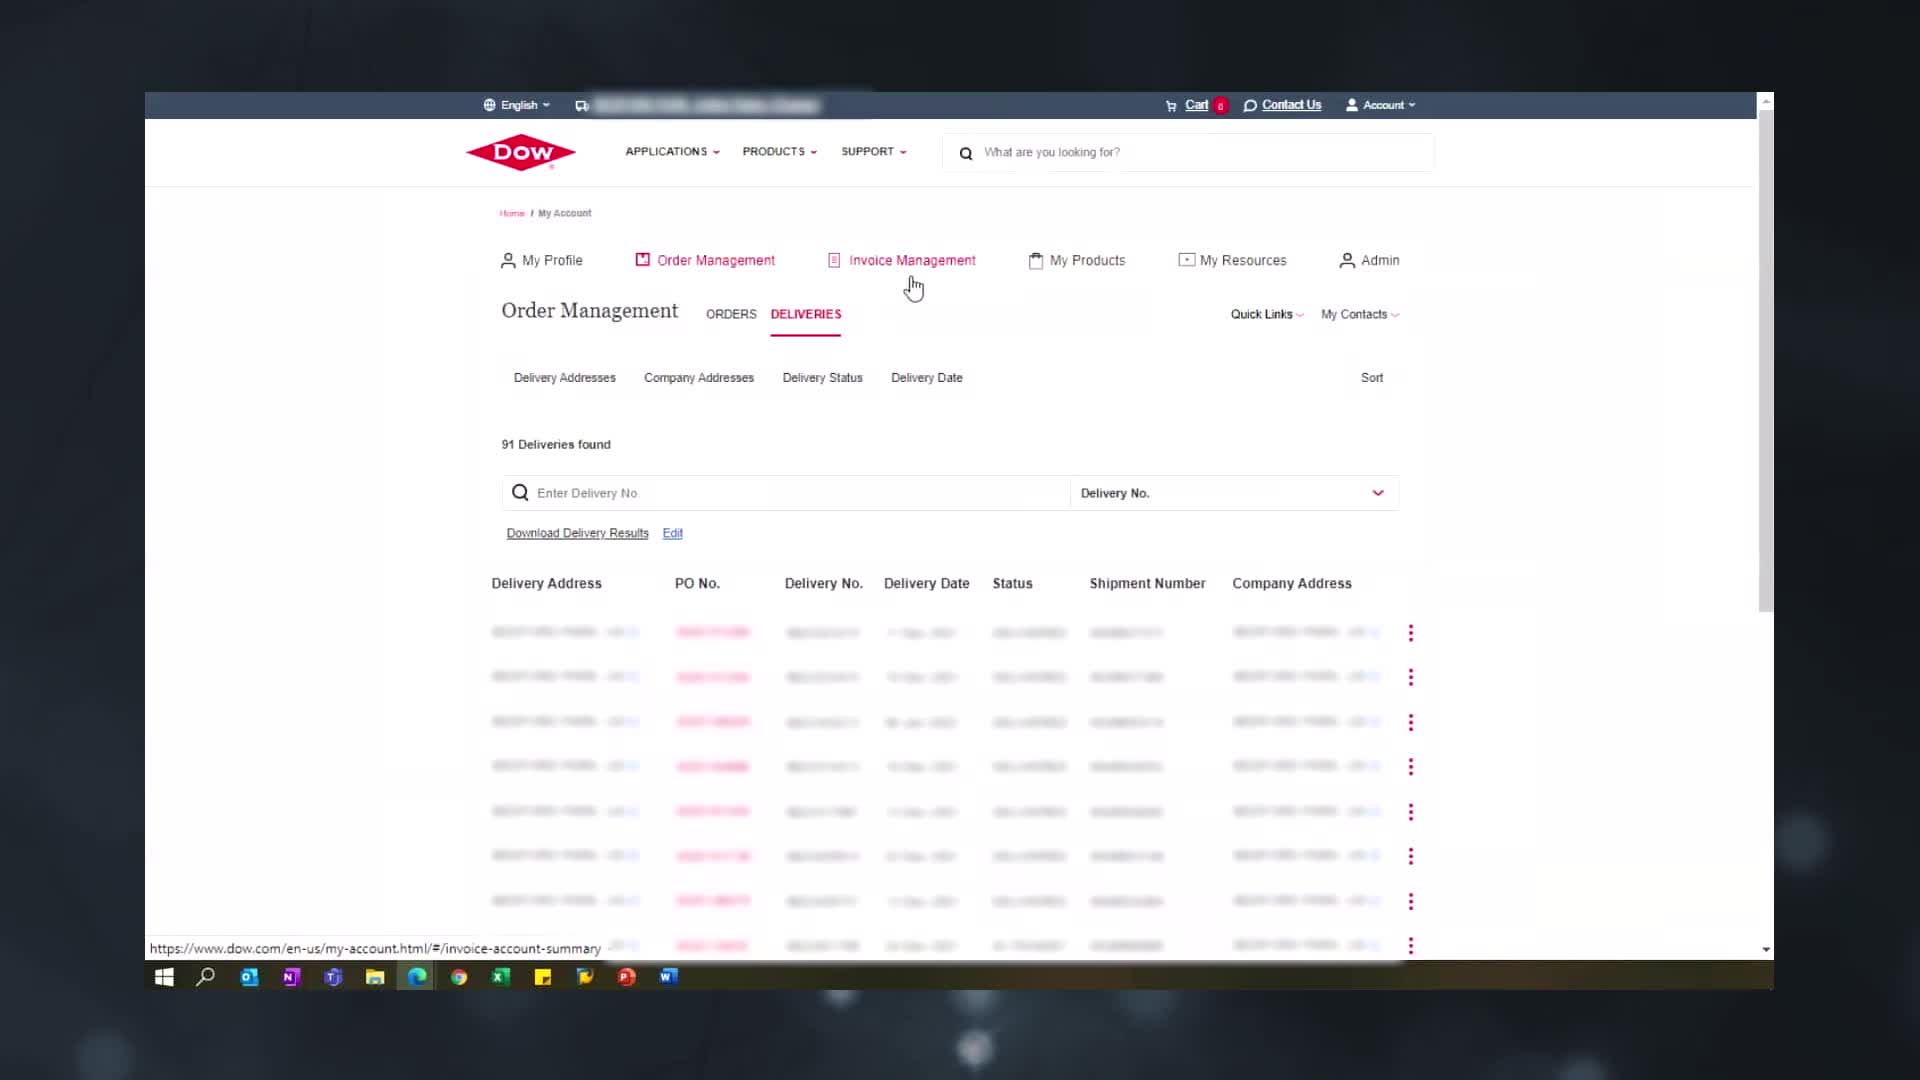
Task: Select the My Profile icon
Action: [x=508, y=260]
